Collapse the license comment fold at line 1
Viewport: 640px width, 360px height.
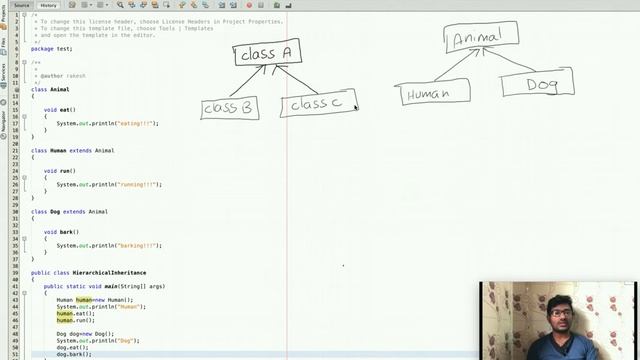coord(24,15)
